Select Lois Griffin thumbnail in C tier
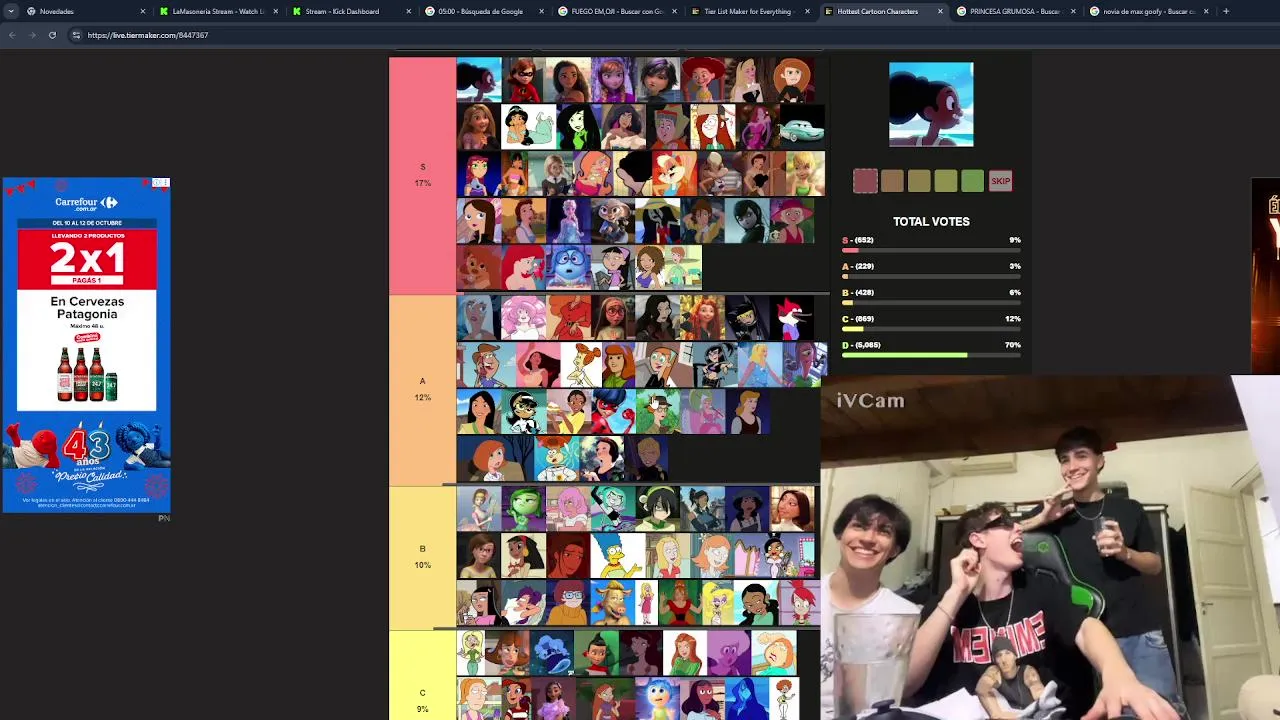 [x=774, y=653]
